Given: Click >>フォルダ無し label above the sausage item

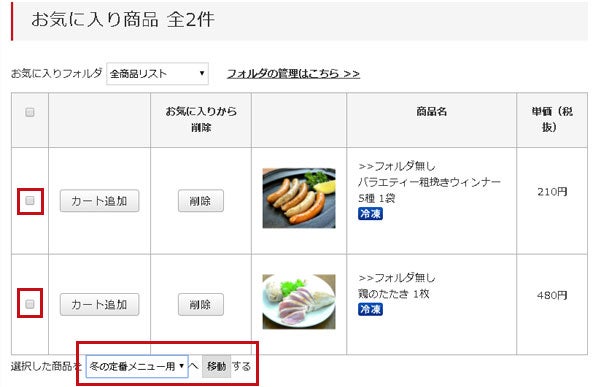Looking at the screenshot, I should tap(397, 166).
